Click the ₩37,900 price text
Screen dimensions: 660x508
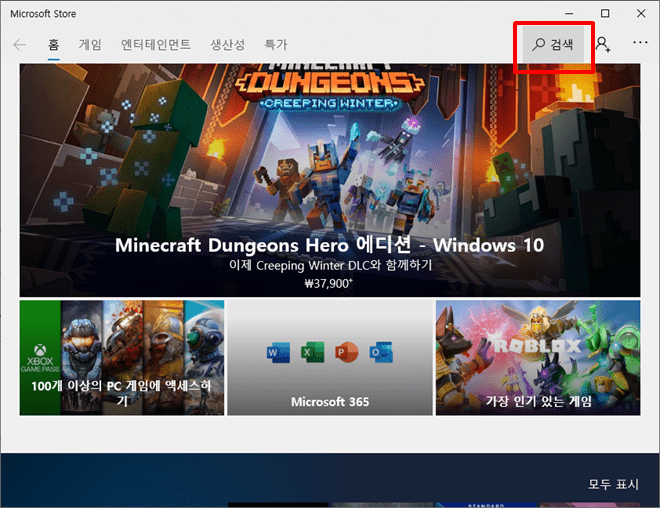(329, 283)
